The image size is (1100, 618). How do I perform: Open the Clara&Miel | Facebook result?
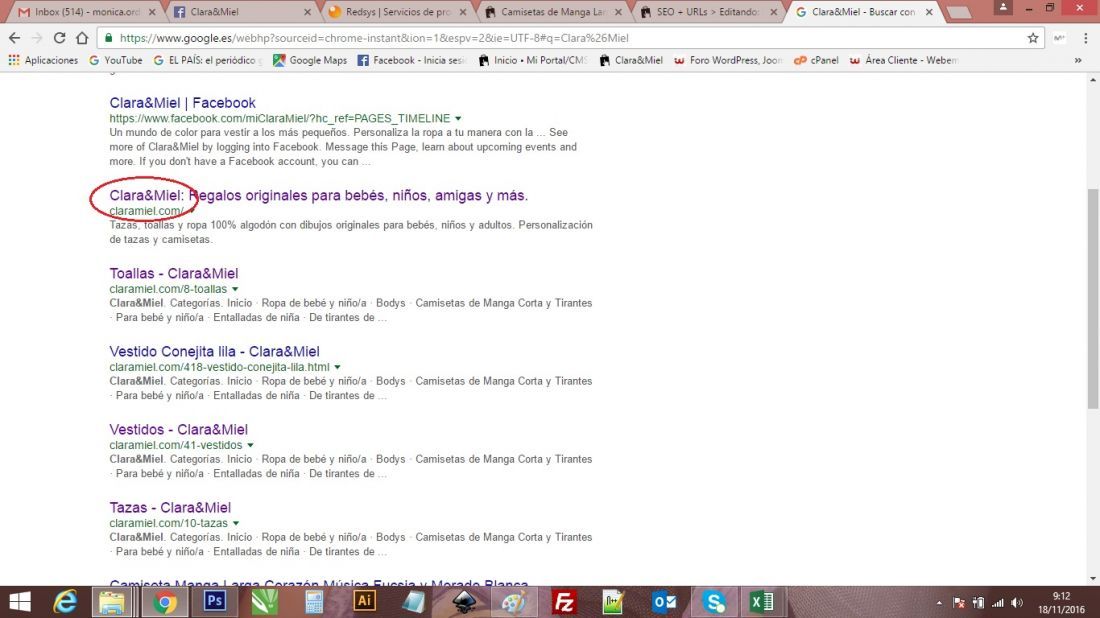click(x=182, y=102)
